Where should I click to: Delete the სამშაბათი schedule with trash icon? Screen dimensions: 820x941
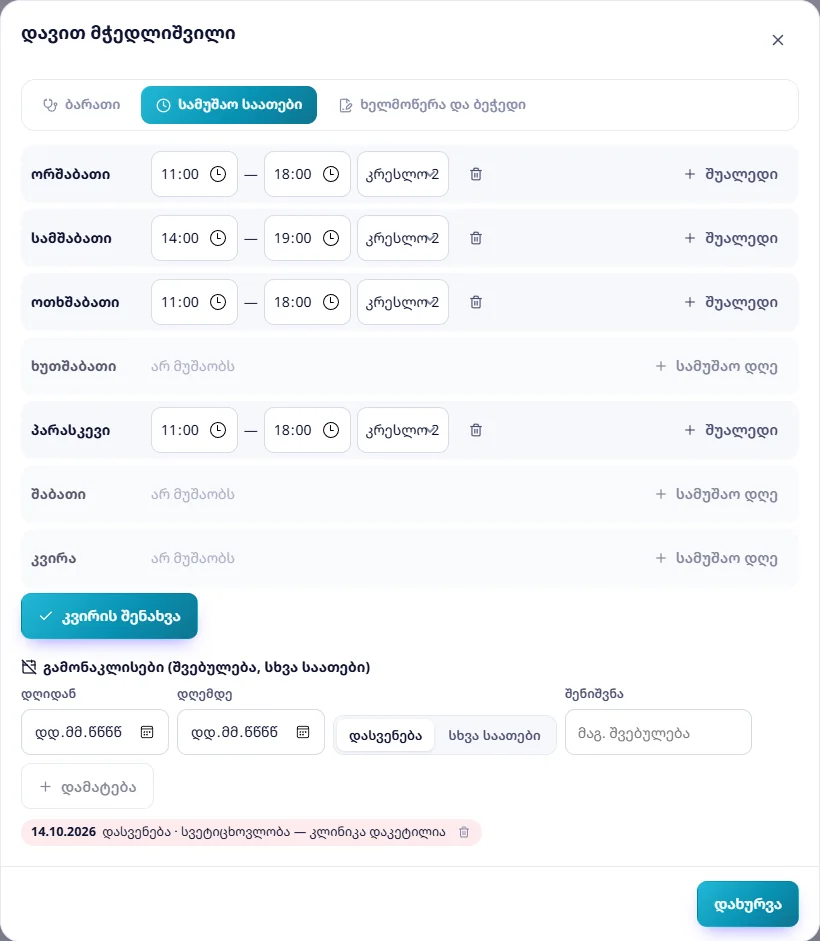click(475, 238)
